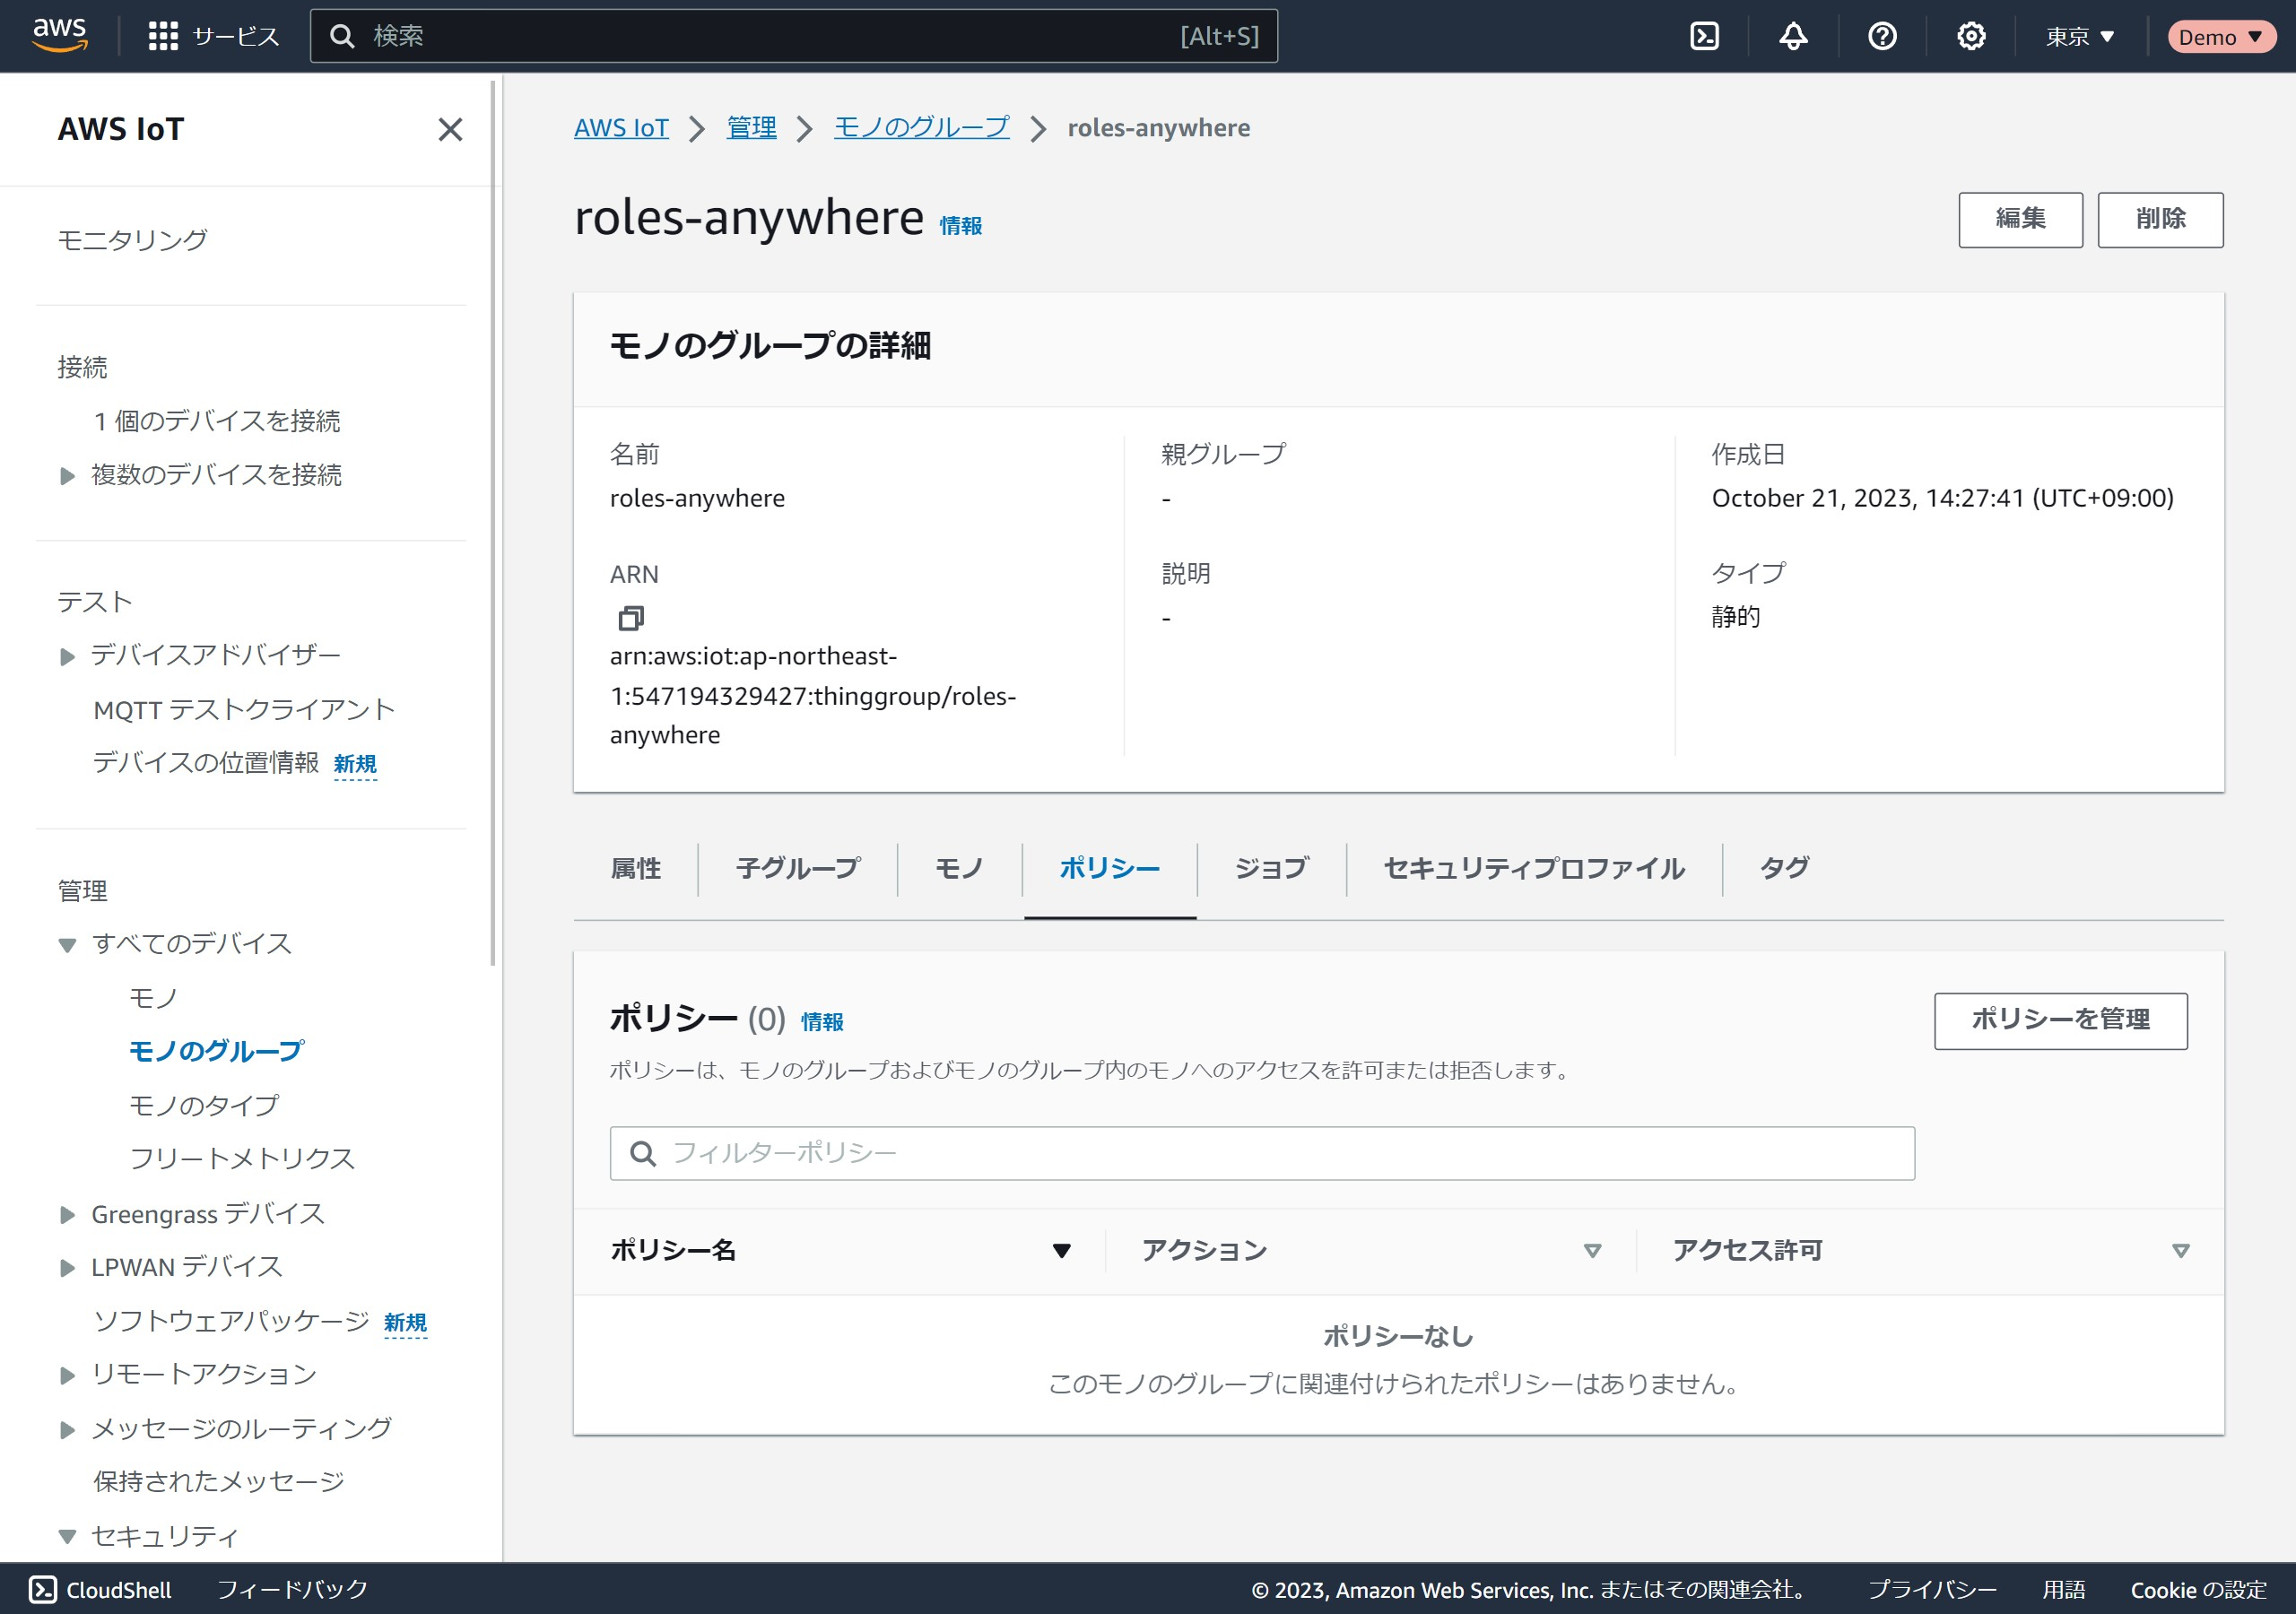Open the notifications bell icon
This screenshot has height=1614, width=2296.
click(x=1793, y=36)
